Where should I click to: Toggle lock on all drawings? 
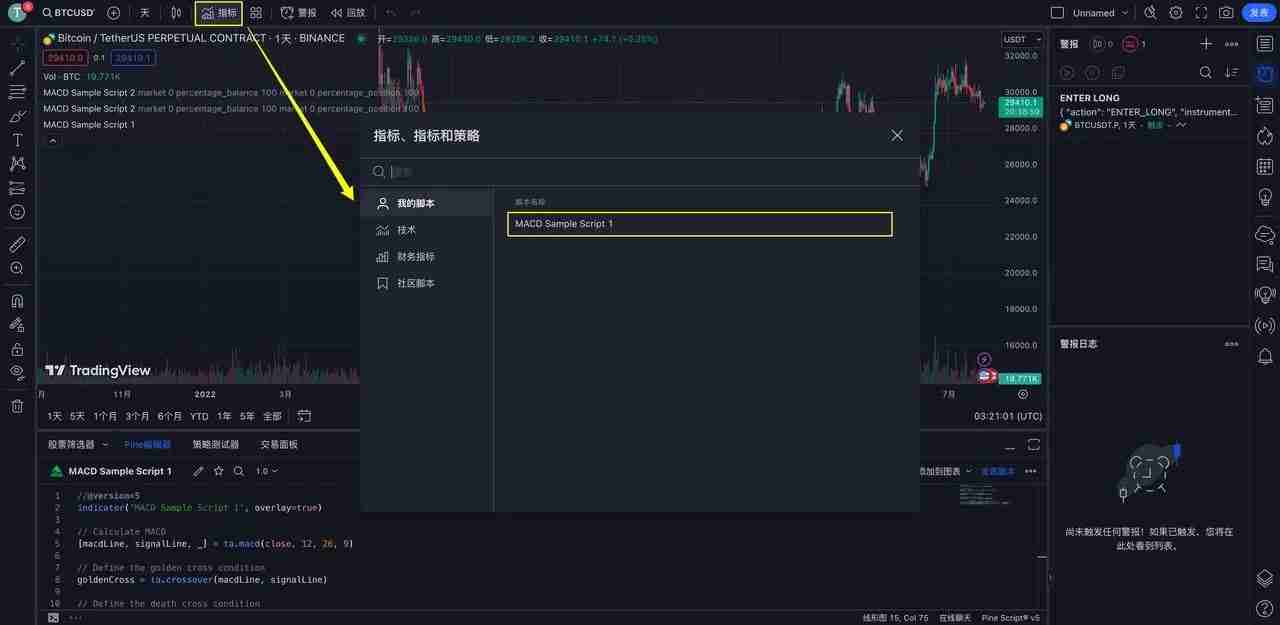click(x=15, y=350)
